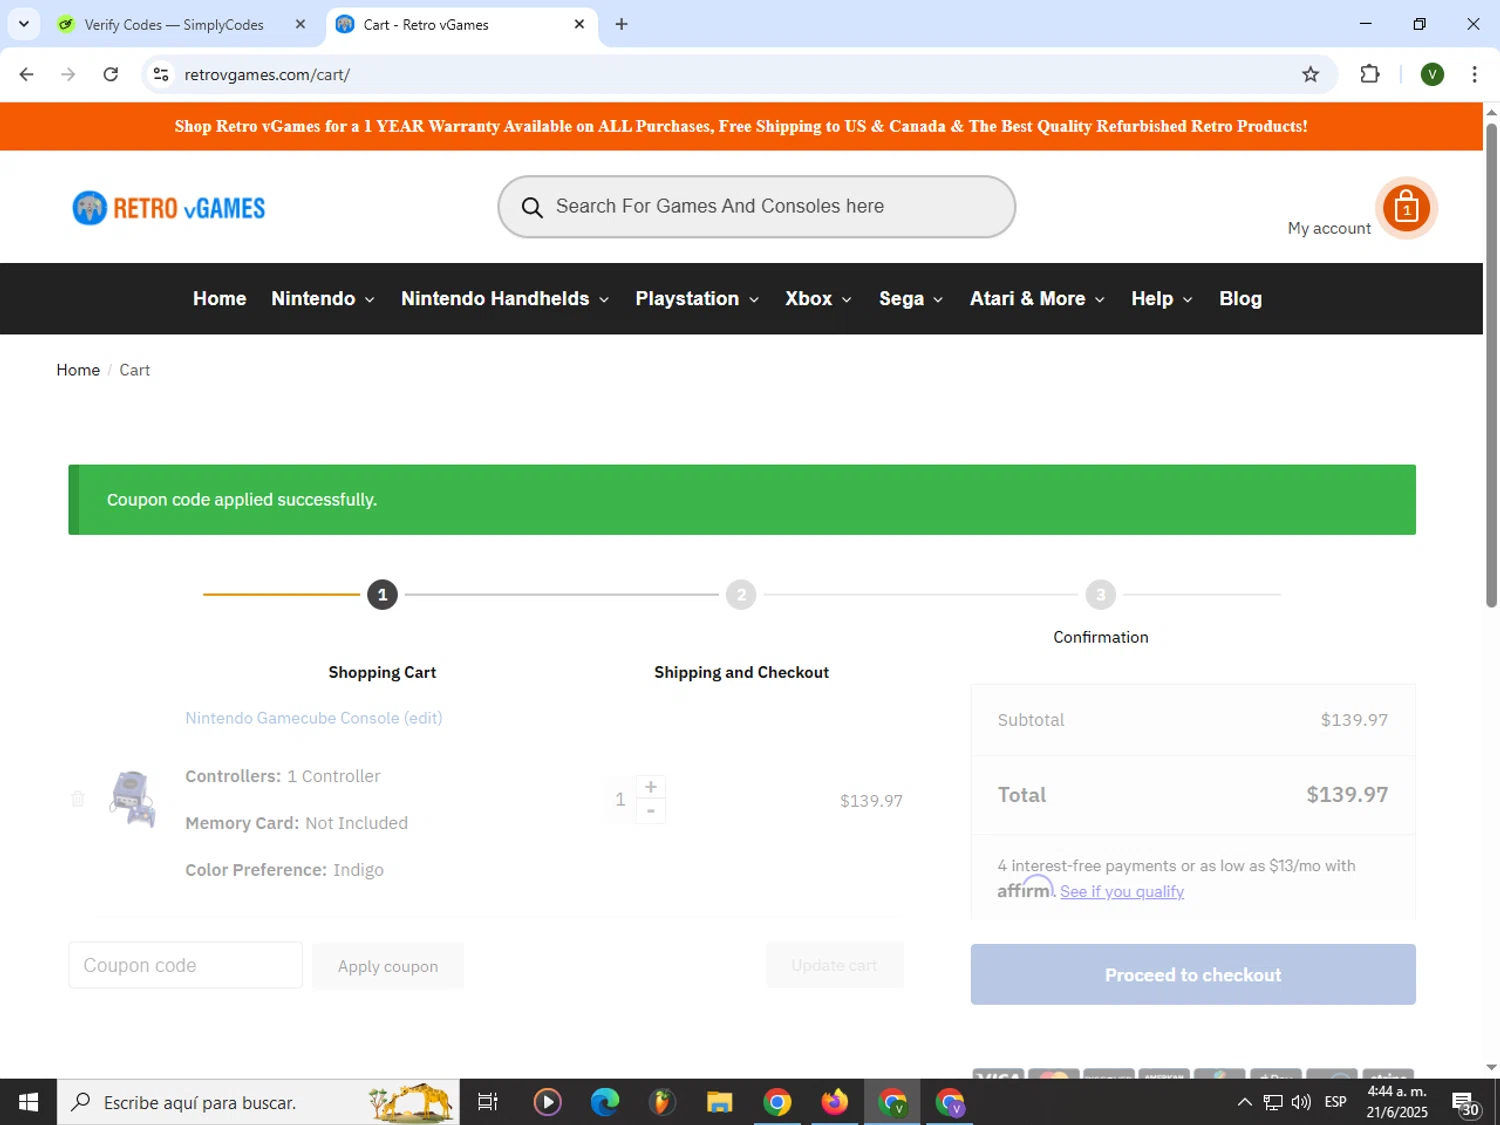Close the Verify Codes SimplyCodes tab
Screen dimensions: 1500x1125
300,24
